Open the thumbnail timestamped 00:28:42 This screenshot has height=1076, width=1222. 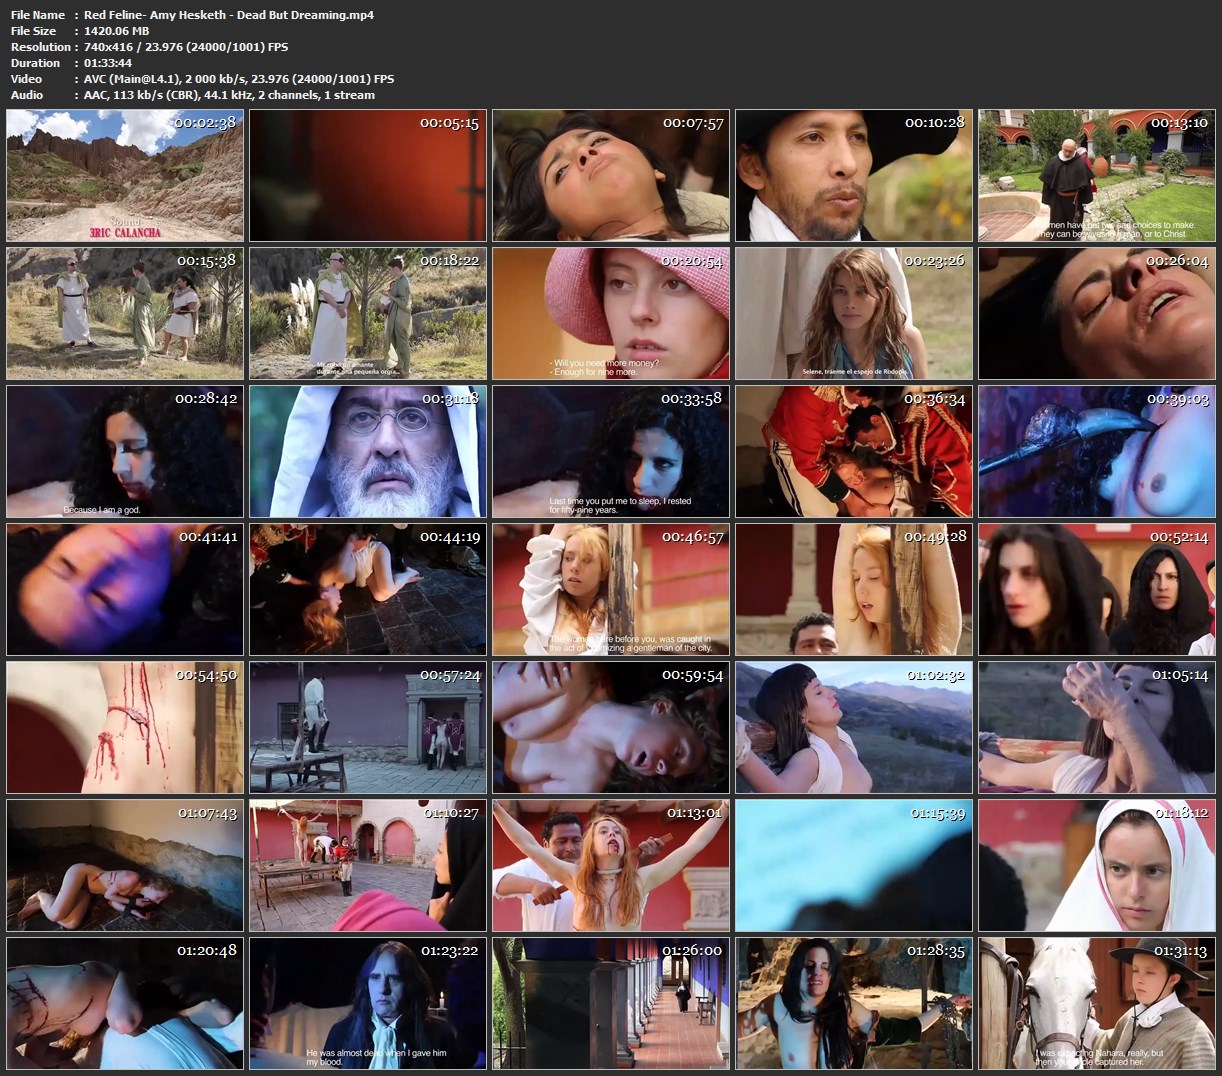pyautogui.click(x=125, y=452)
